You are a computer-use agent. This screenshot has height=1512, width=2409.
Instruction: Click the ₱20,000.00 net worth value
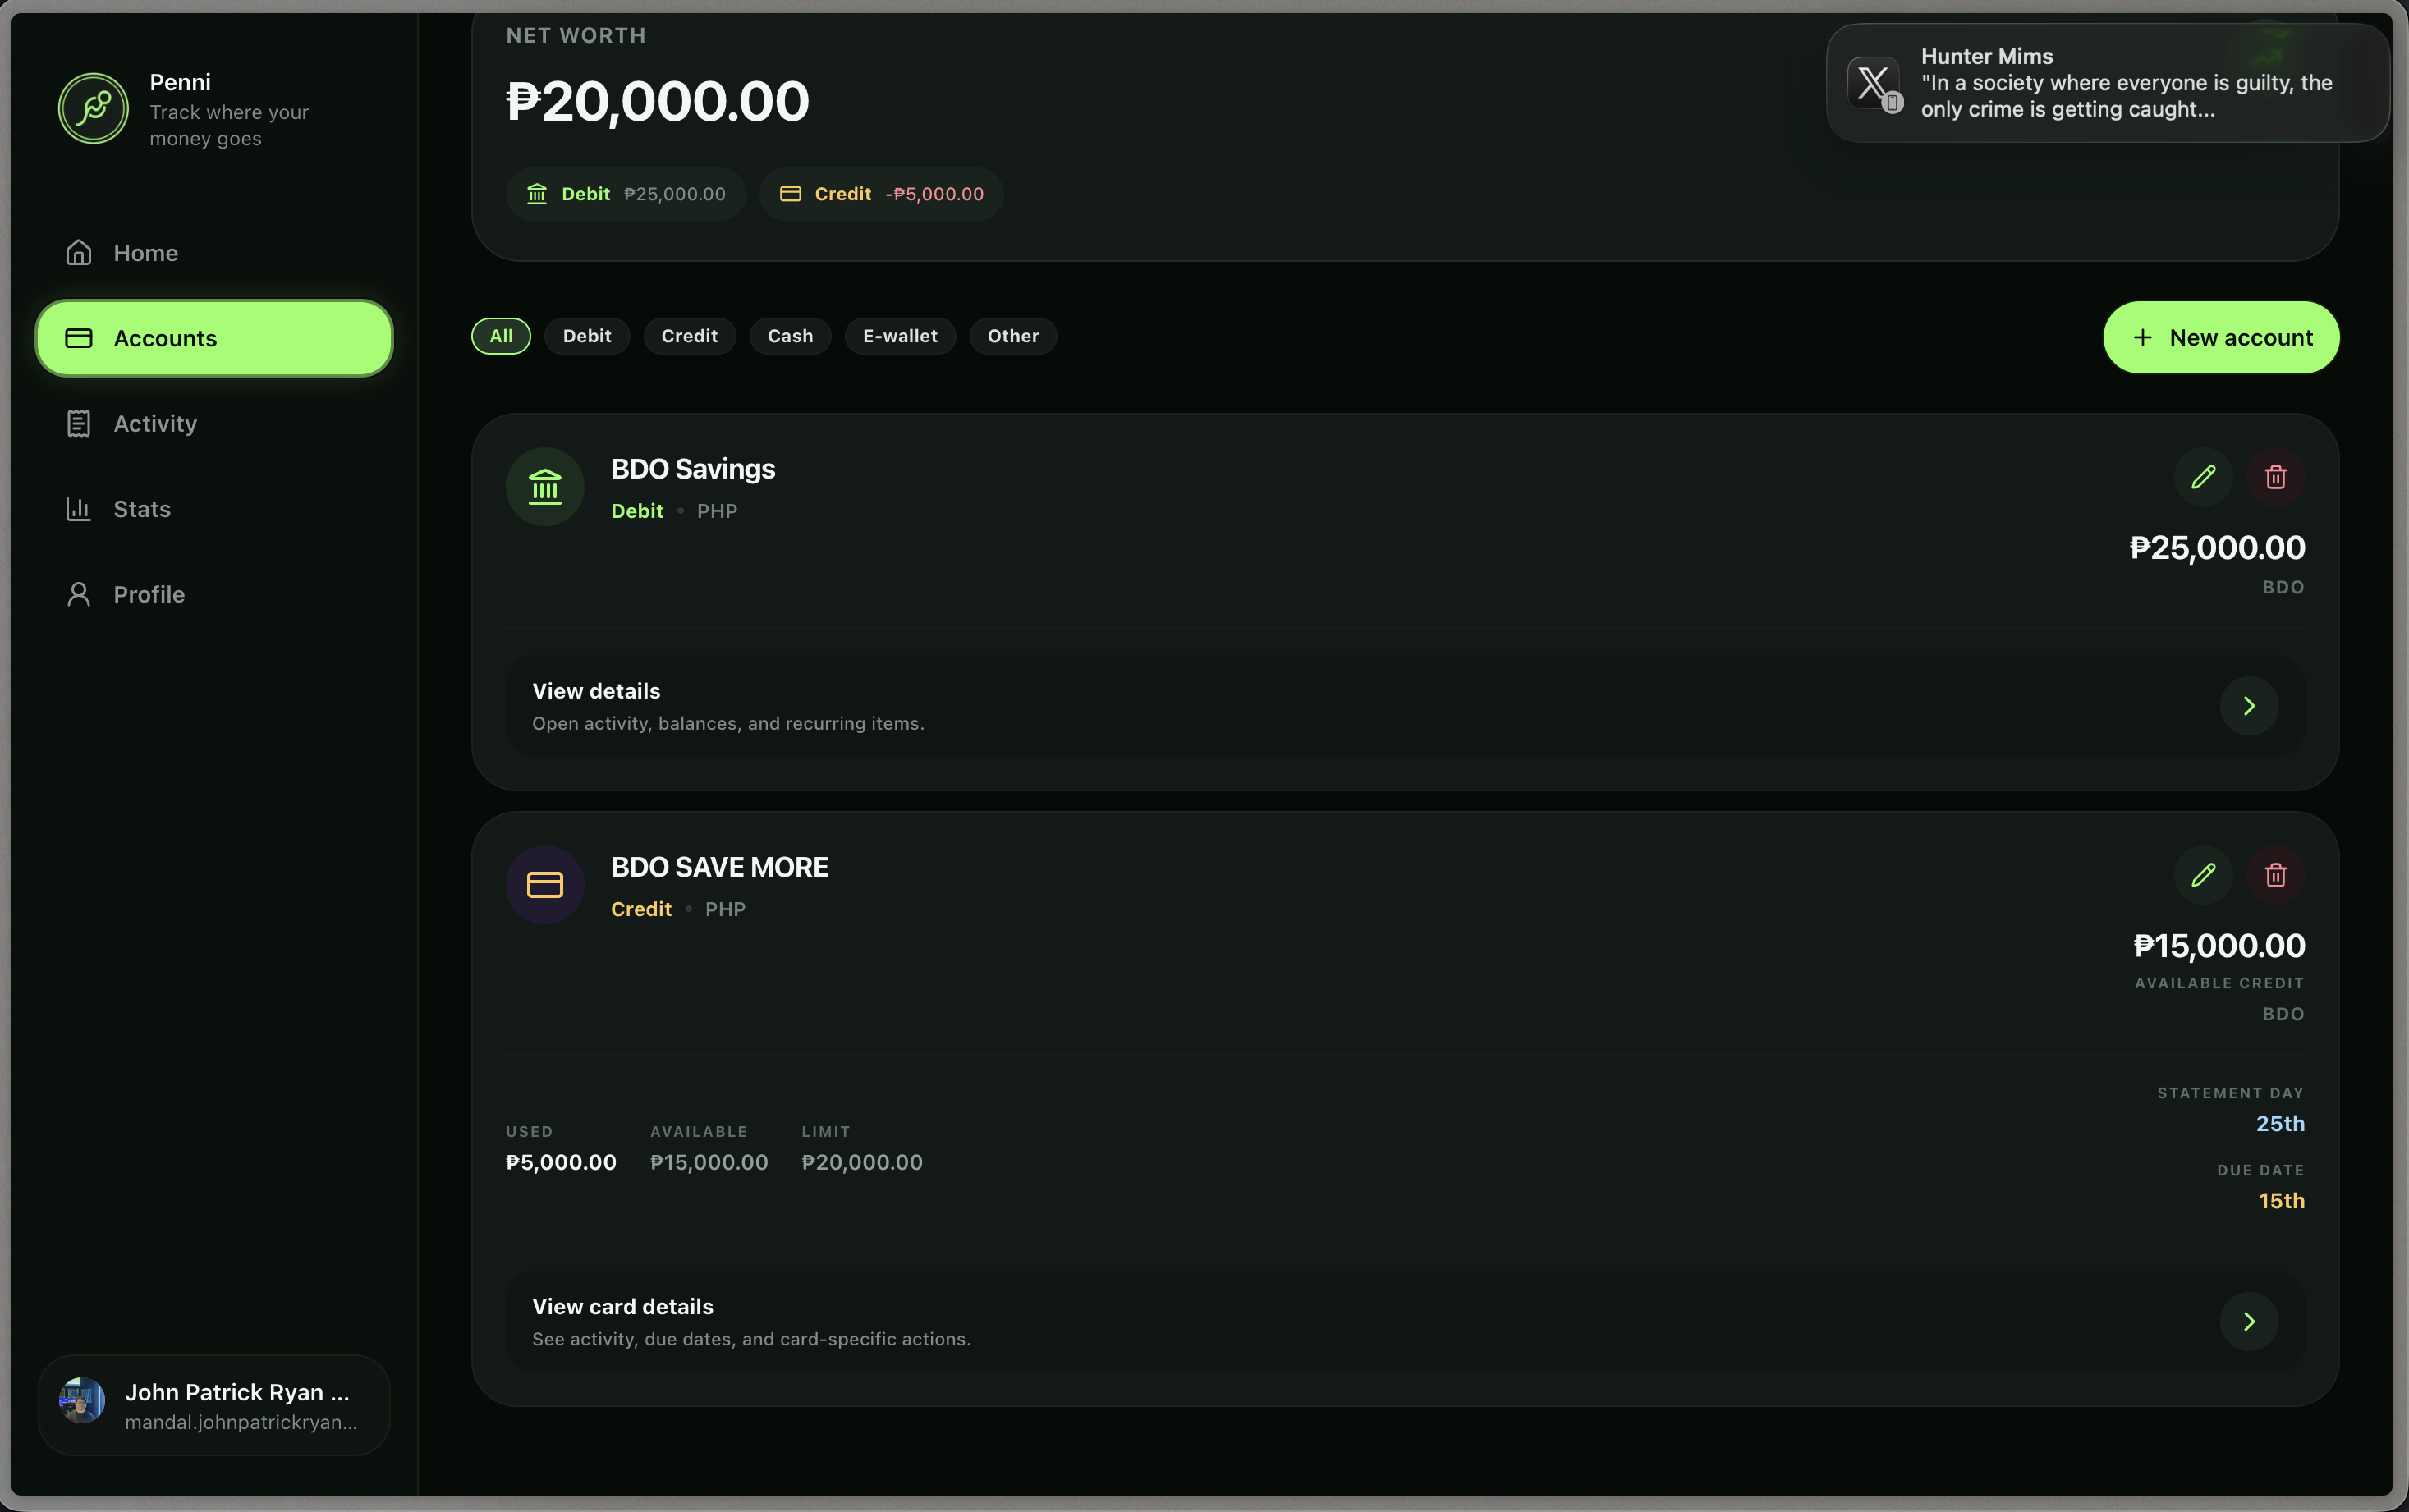pos(657,101)
